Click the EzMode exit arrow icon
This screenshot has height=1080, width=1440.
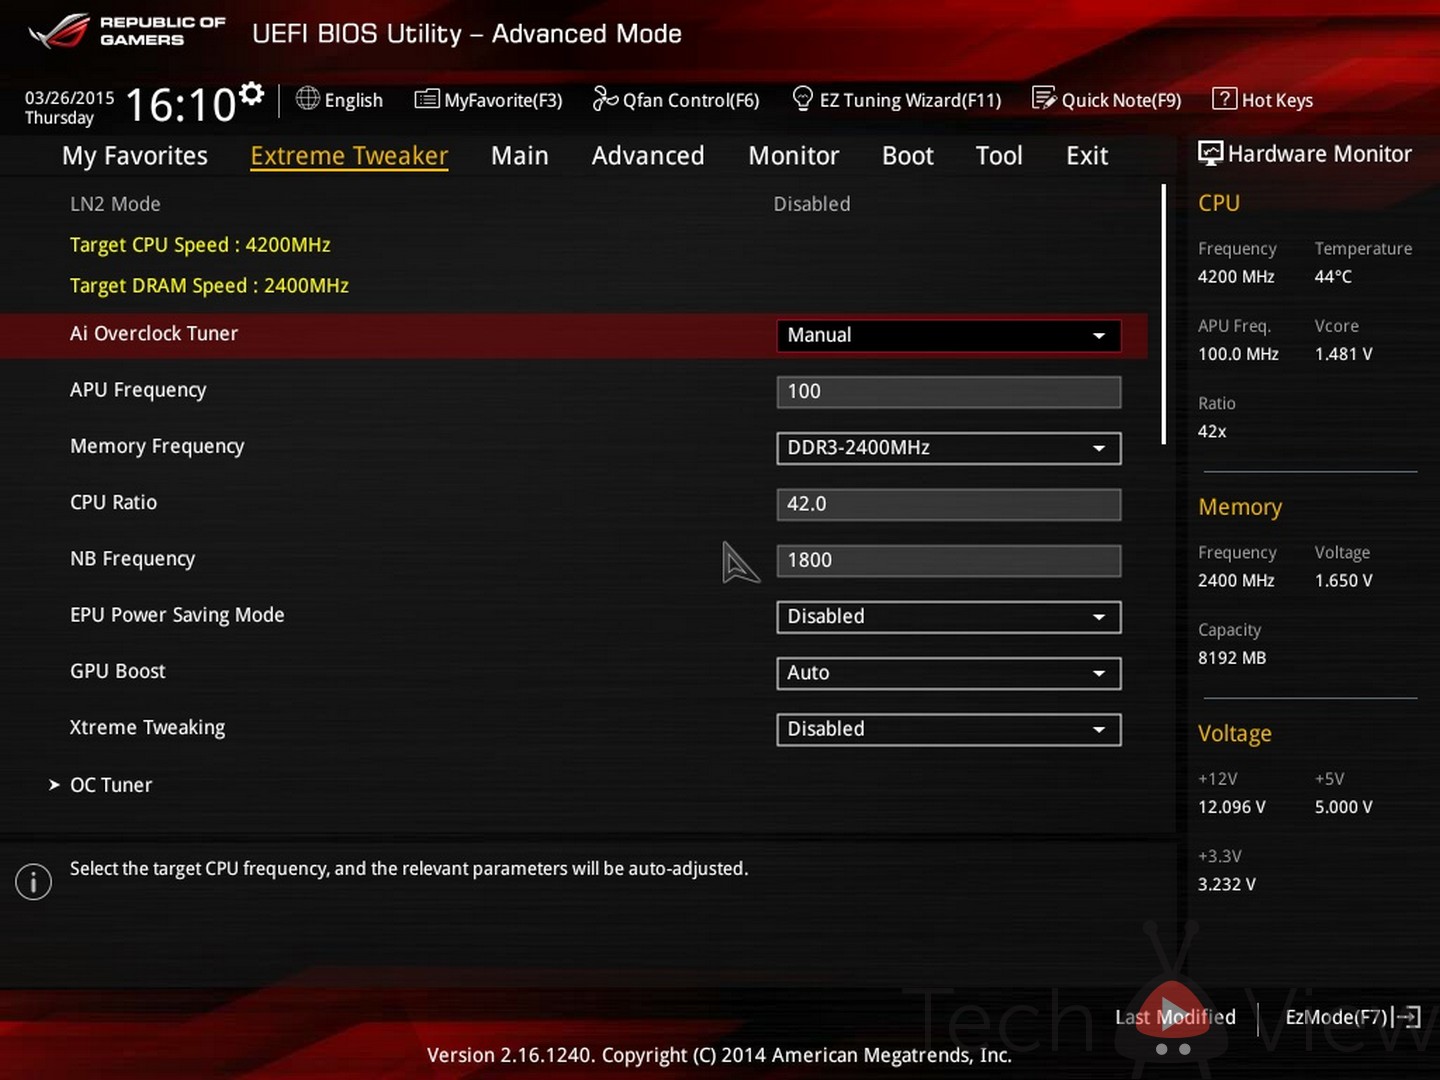click(x=1408, y=1017)
